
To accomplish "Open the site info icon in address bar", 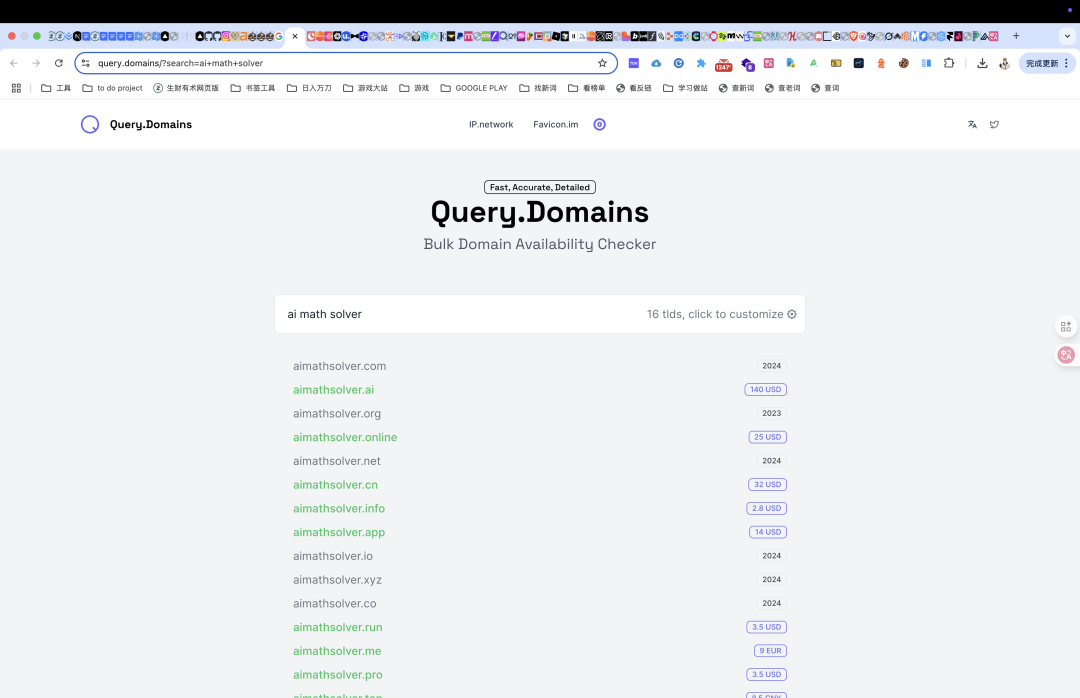I will point(85,63).
